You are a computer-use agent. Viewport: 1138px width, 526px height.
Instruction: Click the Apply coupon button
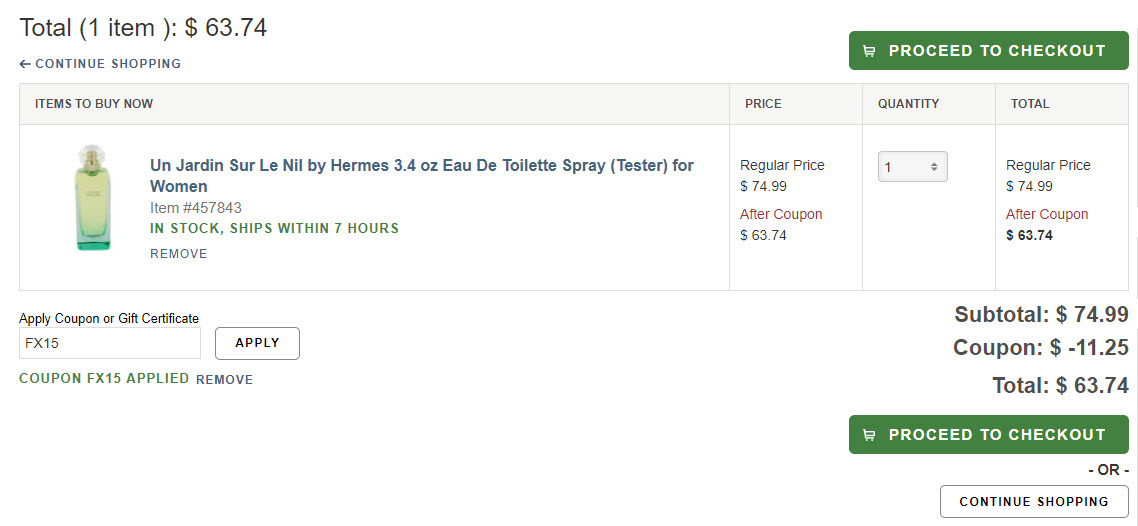[x=257, y=343]
